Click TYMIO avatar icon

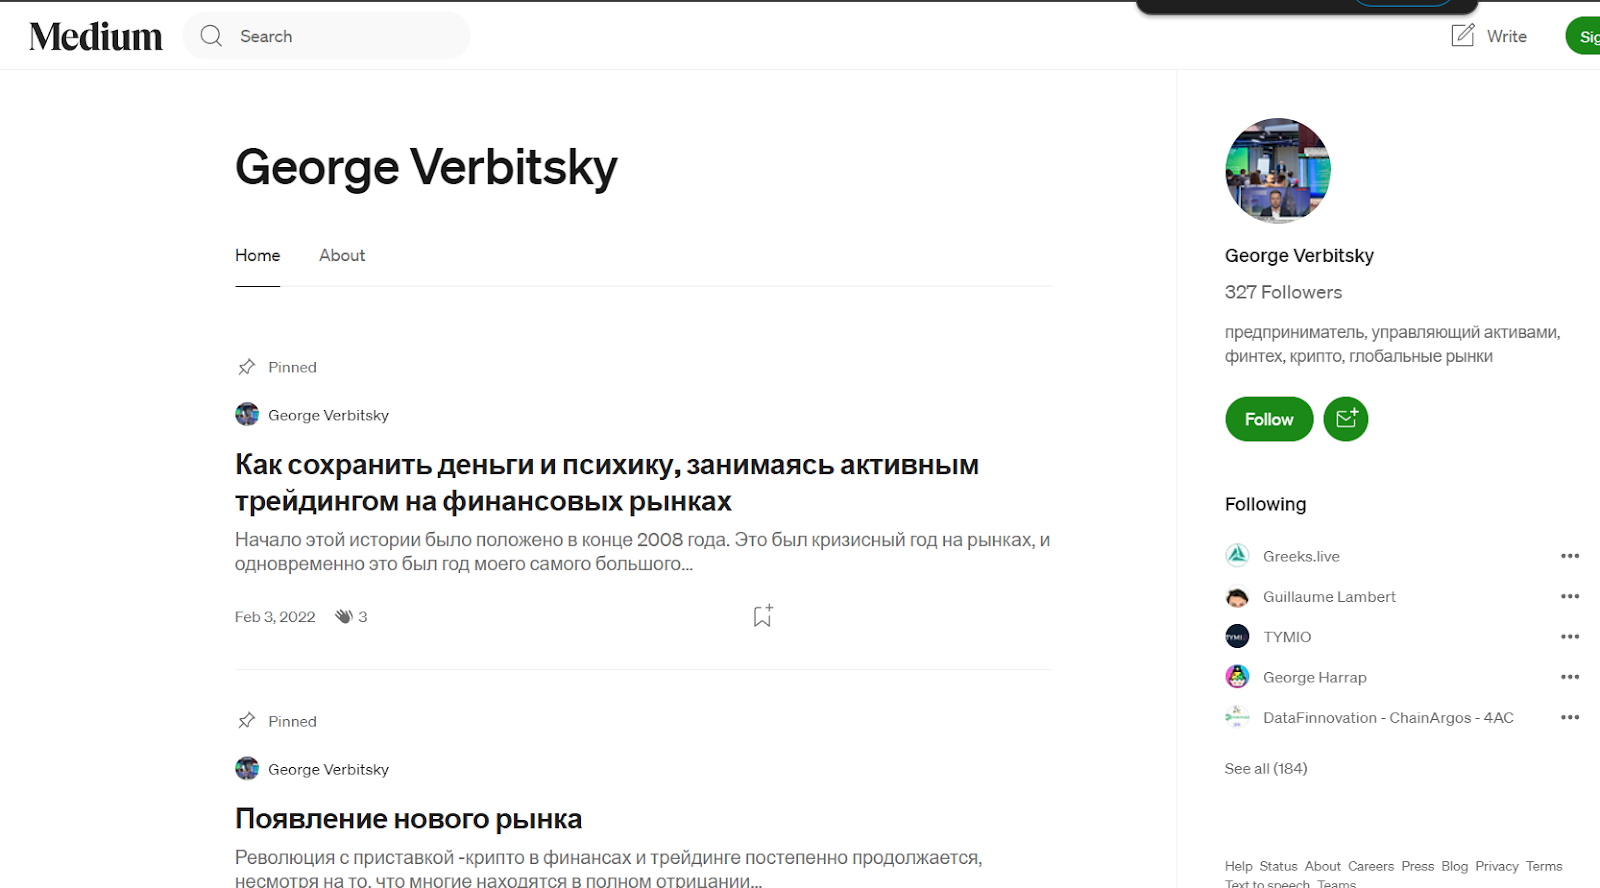point(1237,636)
